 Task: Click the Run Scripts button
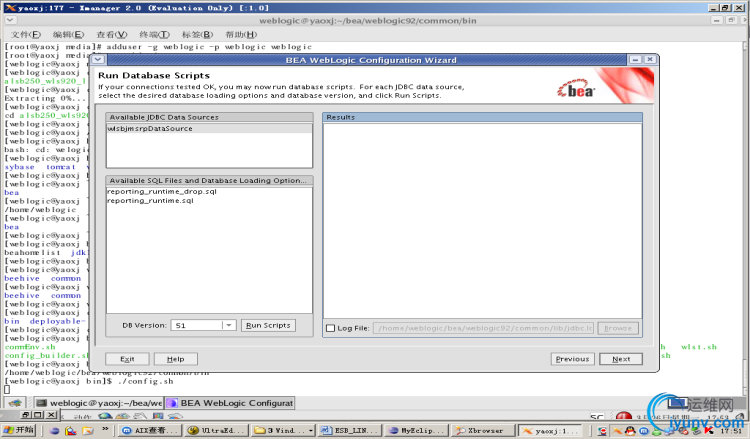268,325
